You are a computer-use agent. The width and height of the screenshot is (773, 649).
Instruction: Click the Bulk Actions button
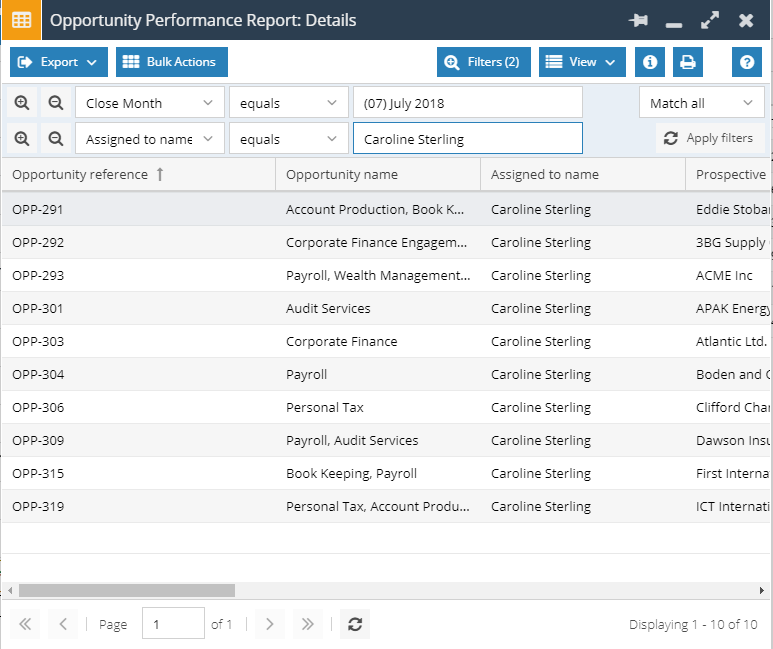pos(171,62)
